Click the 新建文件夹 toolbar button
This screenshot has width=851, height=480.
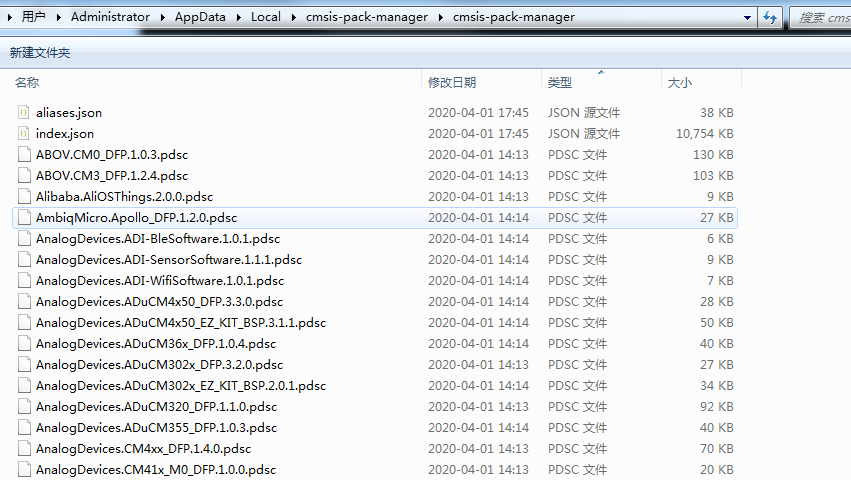tap(40, 53)
